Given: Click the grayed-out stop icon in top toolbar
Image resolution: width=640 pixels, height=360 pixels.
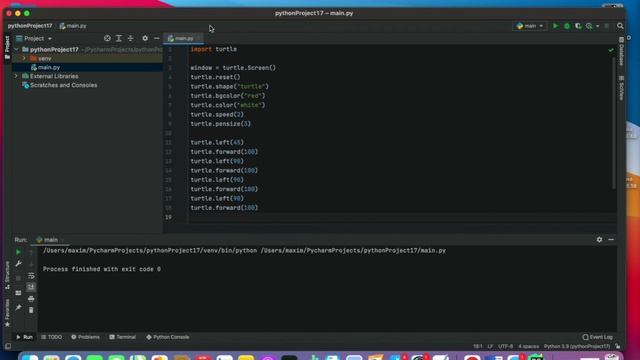Looking at the screenshot, I should (x=607, y=26).
